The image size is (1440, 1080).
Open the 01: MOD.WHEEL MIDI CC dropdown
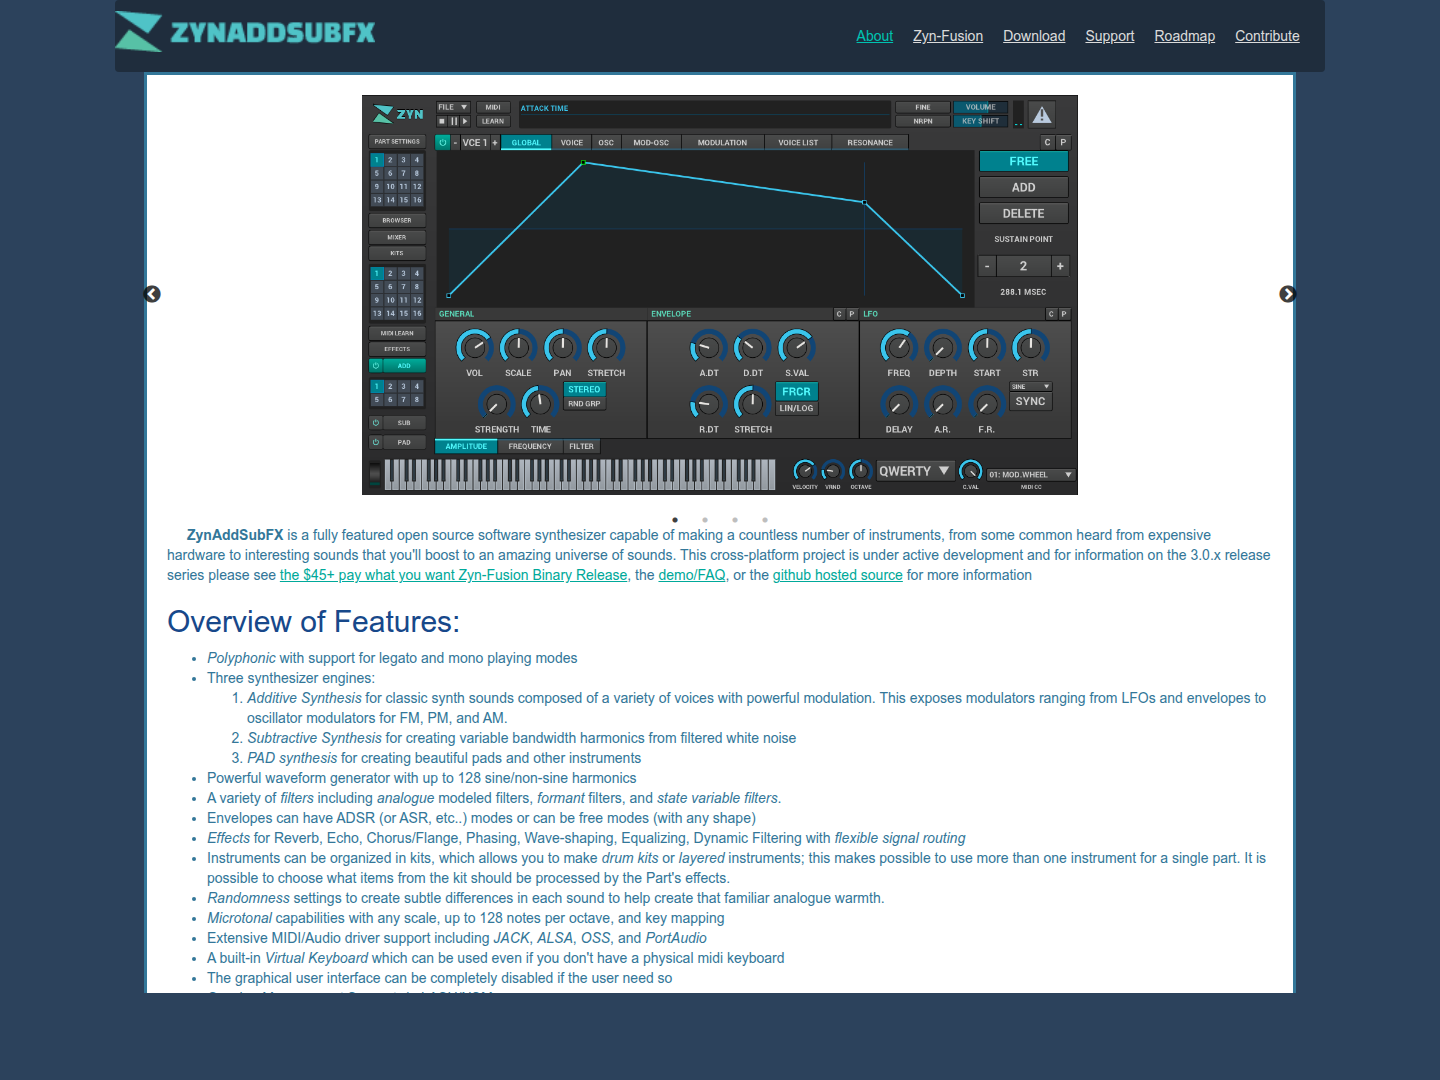pos(1030,475)
